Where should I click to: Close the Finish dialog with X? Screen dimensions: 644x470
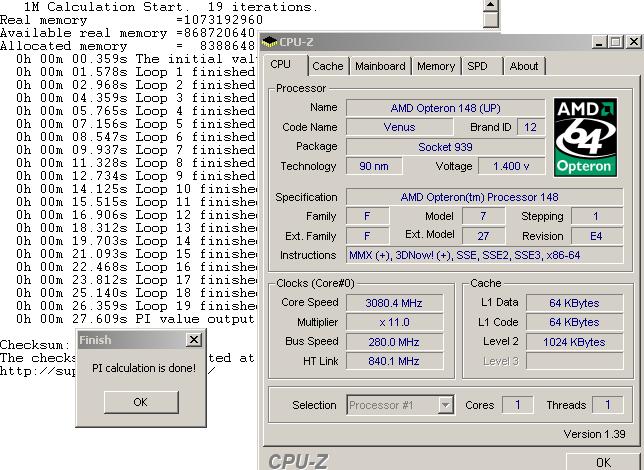[x=194, y=340]
